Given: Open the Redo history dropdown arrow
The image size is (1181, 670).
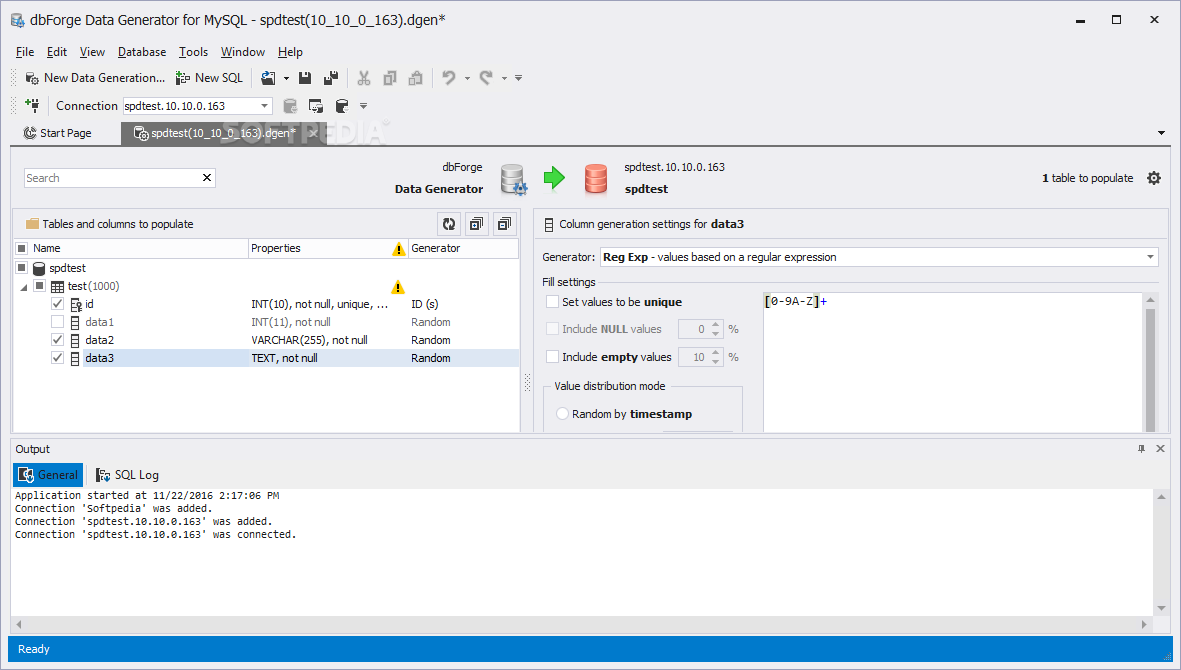Looking at the screenshot, I should pos(504,78).
